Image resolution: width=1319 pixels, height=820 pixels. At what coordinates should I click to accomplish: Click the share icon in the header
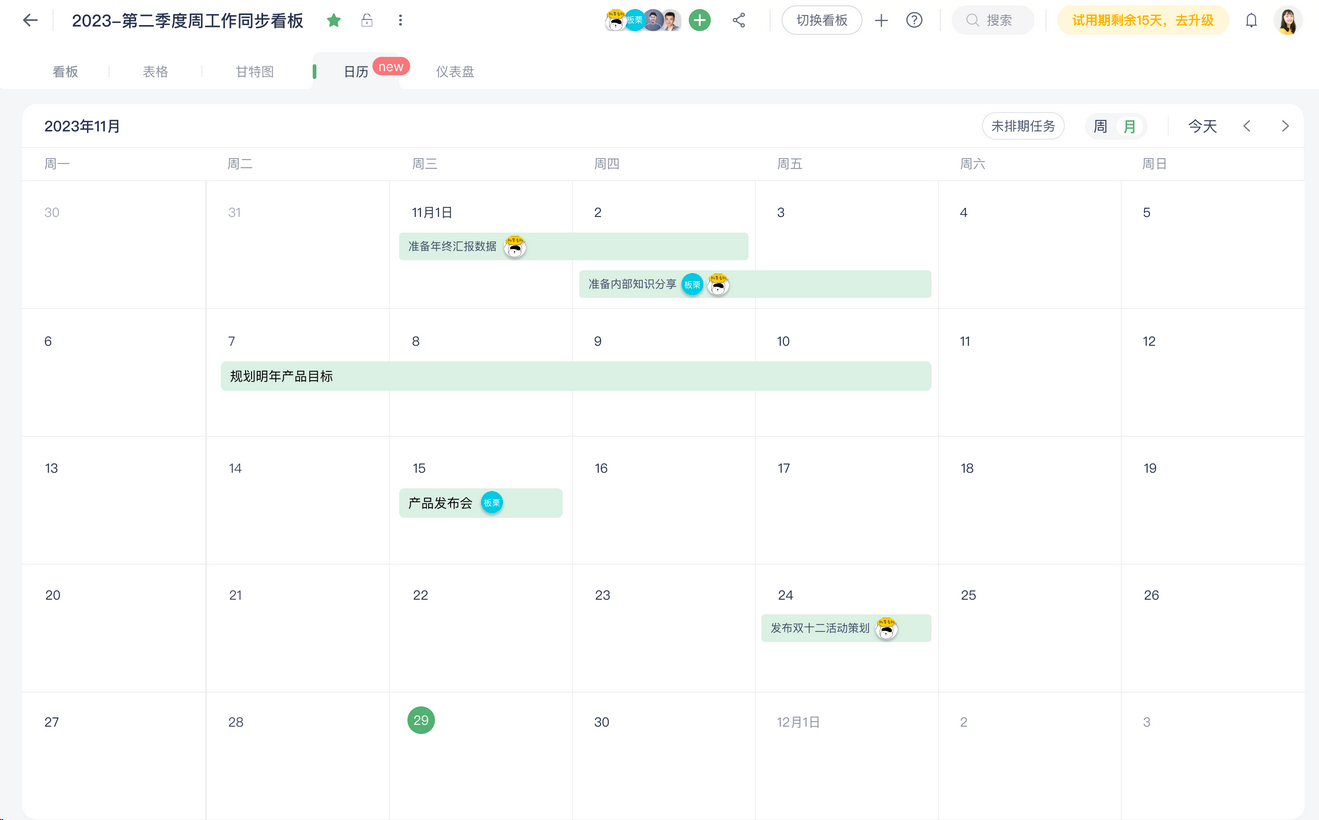click(x=739, y=20)
